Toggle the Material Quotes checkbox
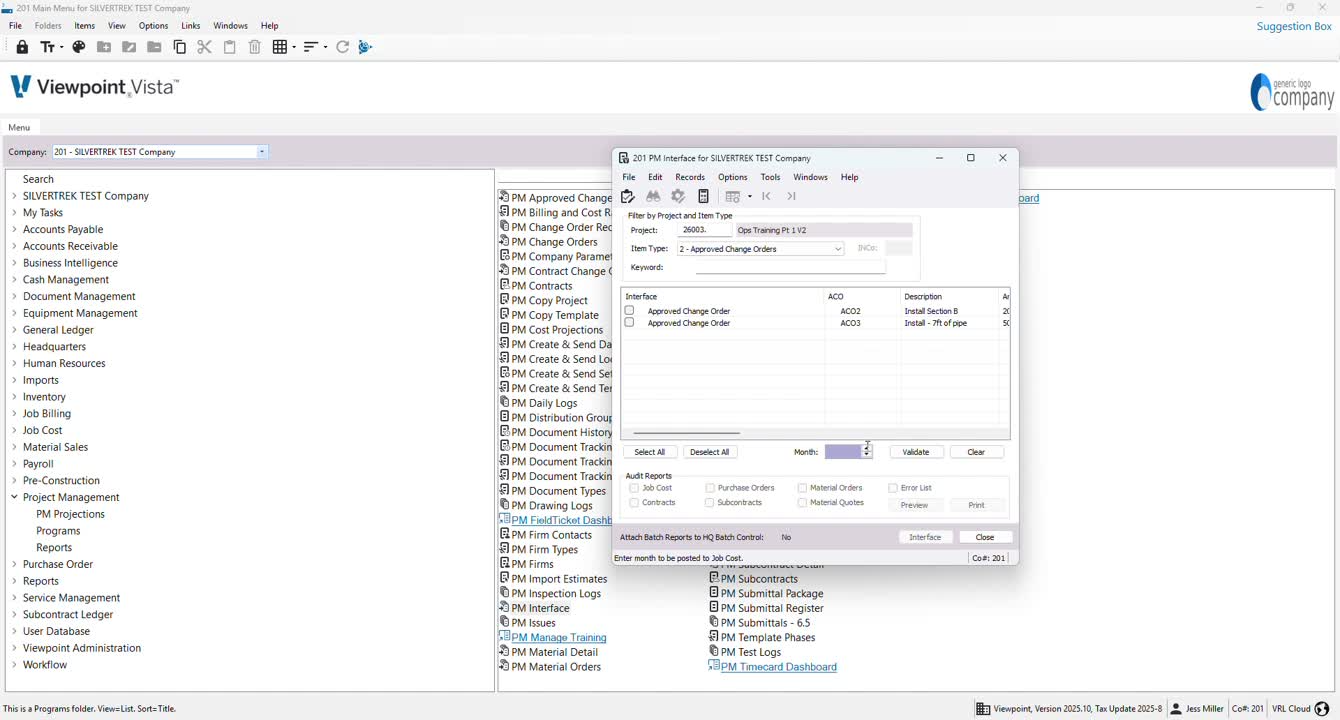 [x=802, y=503]
